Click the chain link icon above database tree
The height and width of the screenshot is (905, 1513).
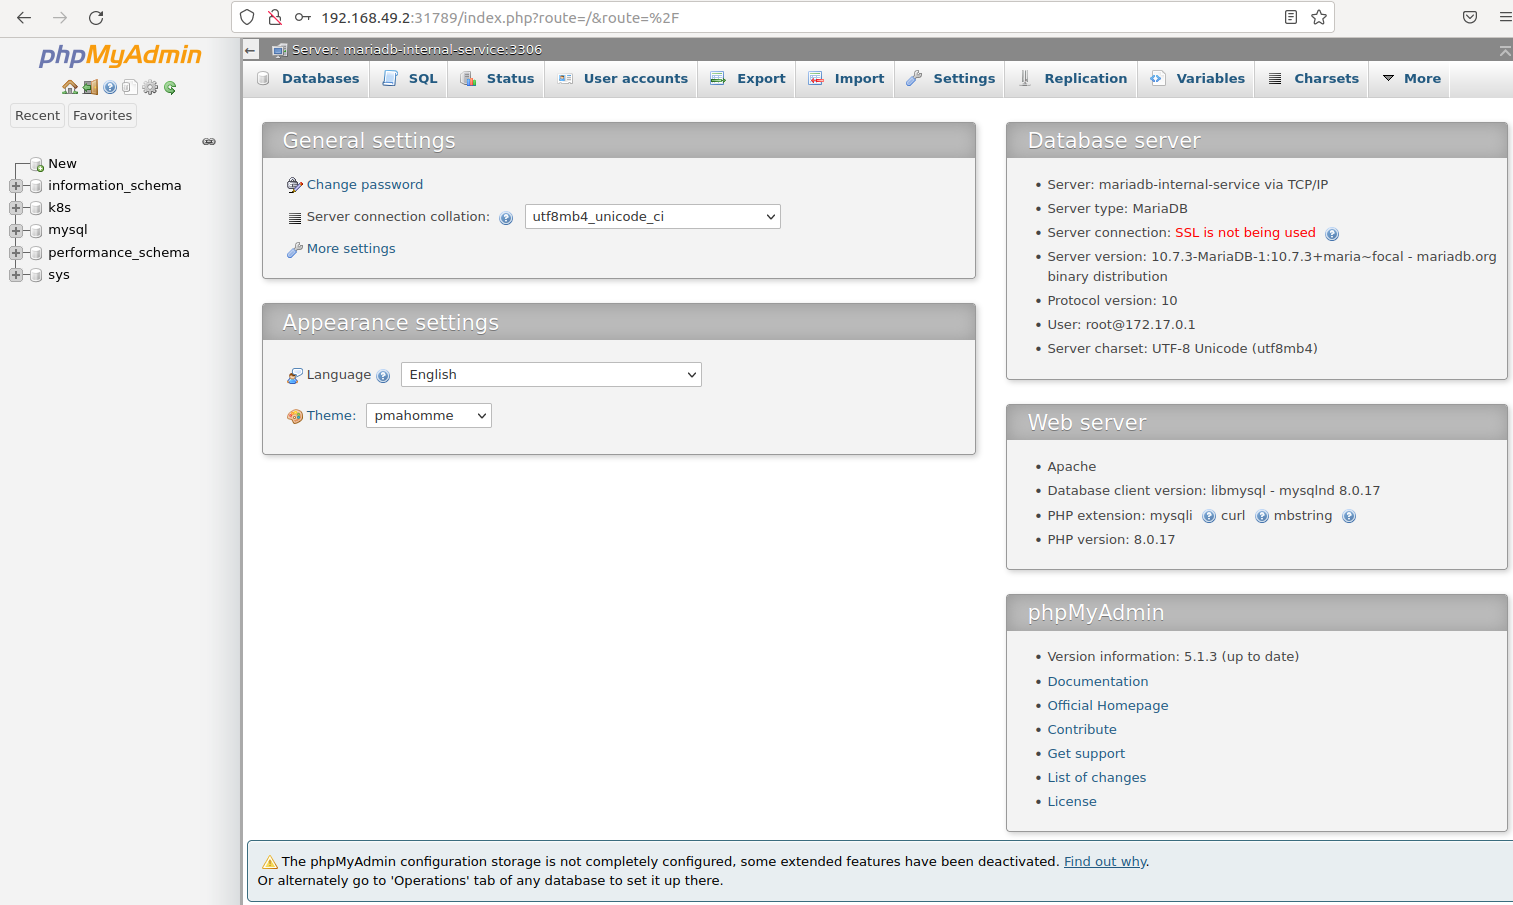pyautogui.click(x=209, y=141)
